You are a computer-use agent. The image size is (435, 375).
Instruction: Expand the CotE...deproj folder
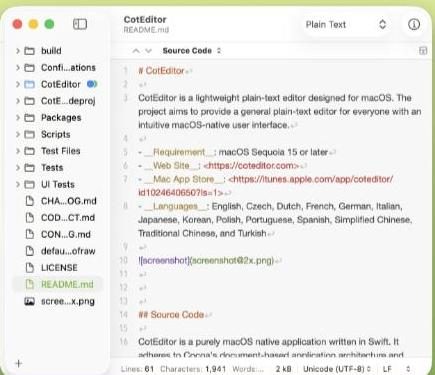click(x=18, y=101)
